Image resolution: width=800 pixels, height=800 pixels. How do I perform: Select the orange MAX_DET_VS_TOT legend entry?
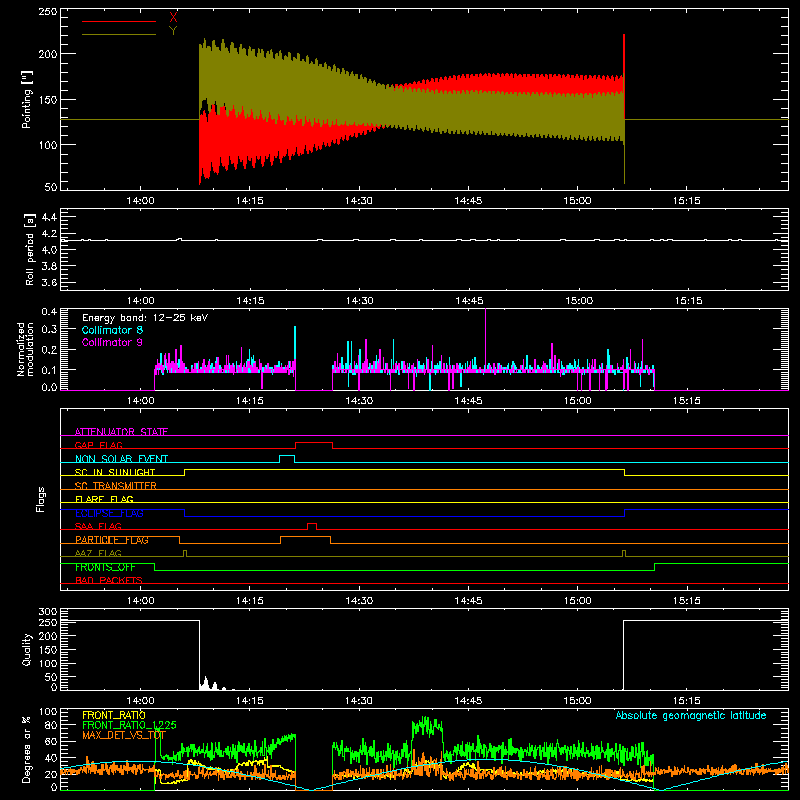124,735
